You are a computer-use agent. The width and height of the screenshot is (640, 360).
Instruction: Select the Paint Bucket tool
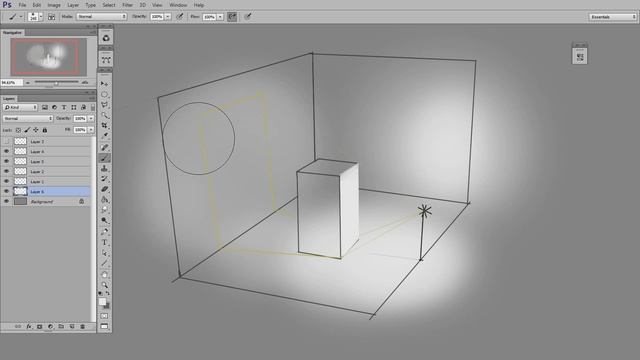(x=104, y=200)
